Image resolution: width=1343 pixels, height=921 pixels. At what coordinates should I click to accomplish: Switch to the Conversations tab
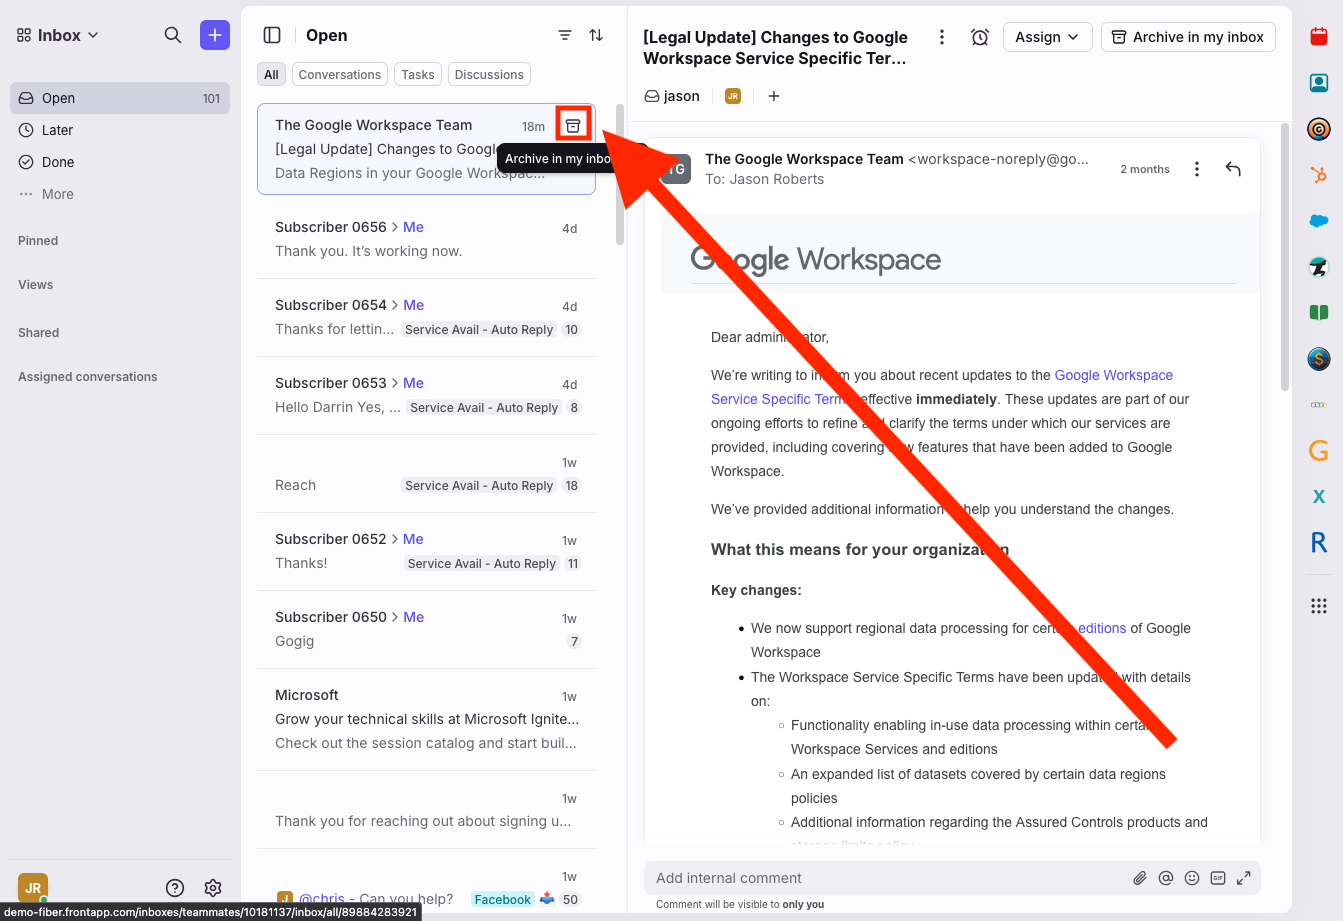coord(339,75)
